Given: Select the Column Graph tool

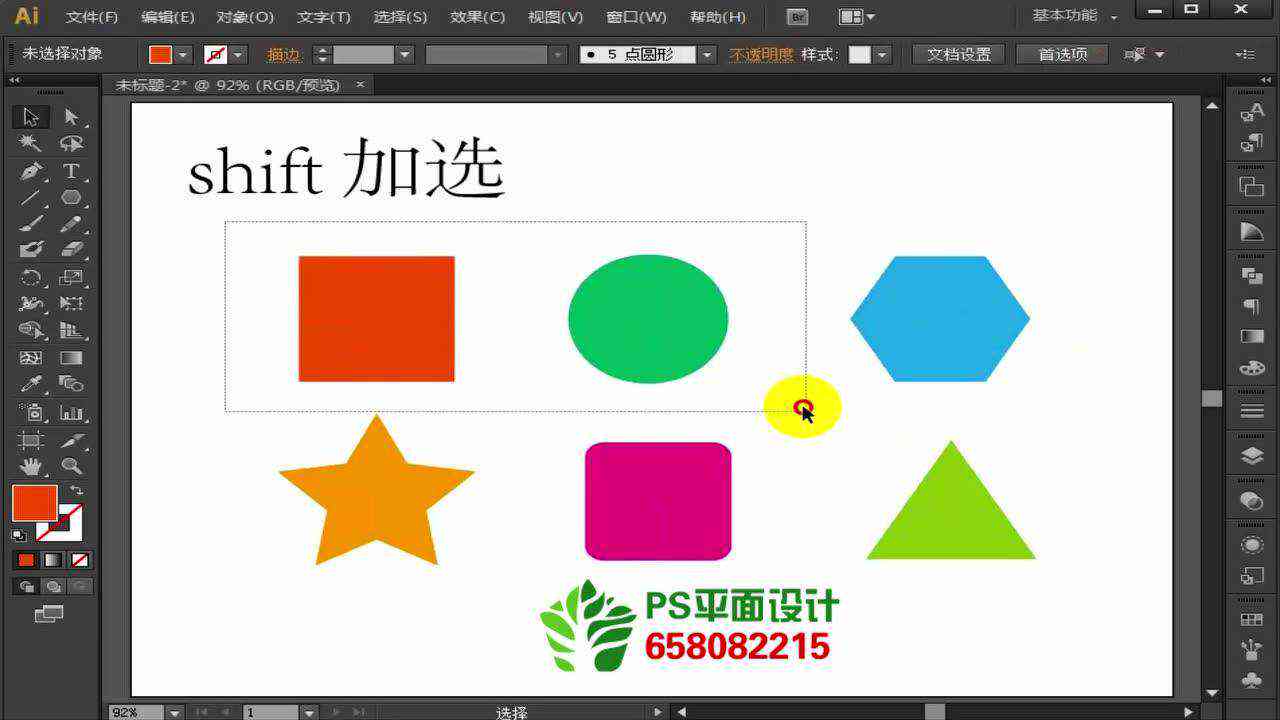Looking at the screenshot, I should tap(71, 411).
